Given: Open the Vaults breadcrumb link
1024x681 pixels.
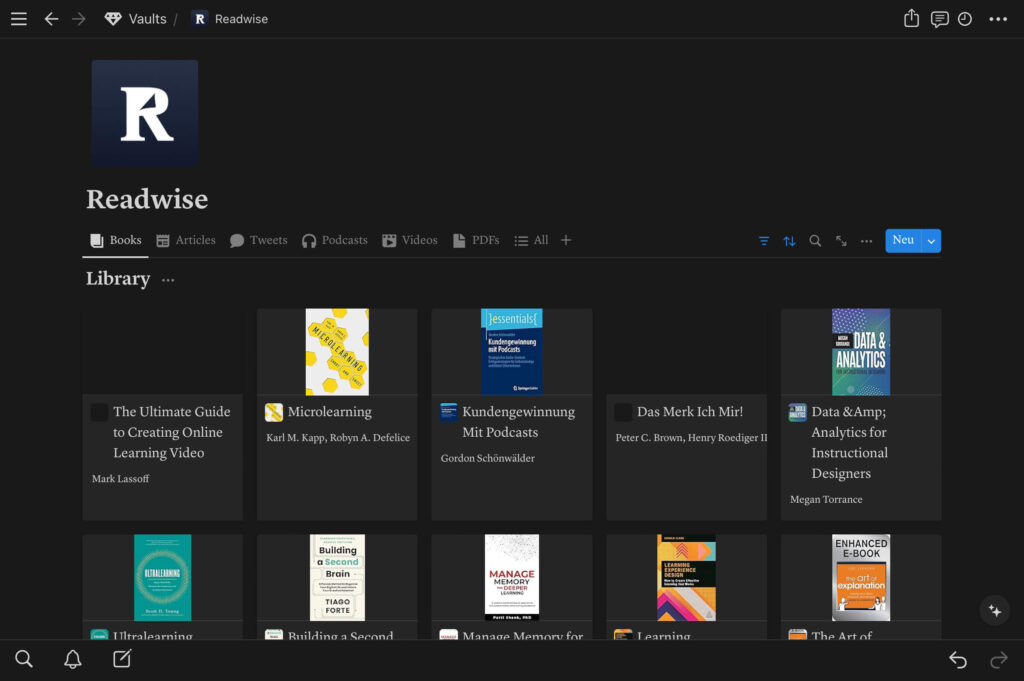Looking at the screenshot, I should click(x=135, y=17).
